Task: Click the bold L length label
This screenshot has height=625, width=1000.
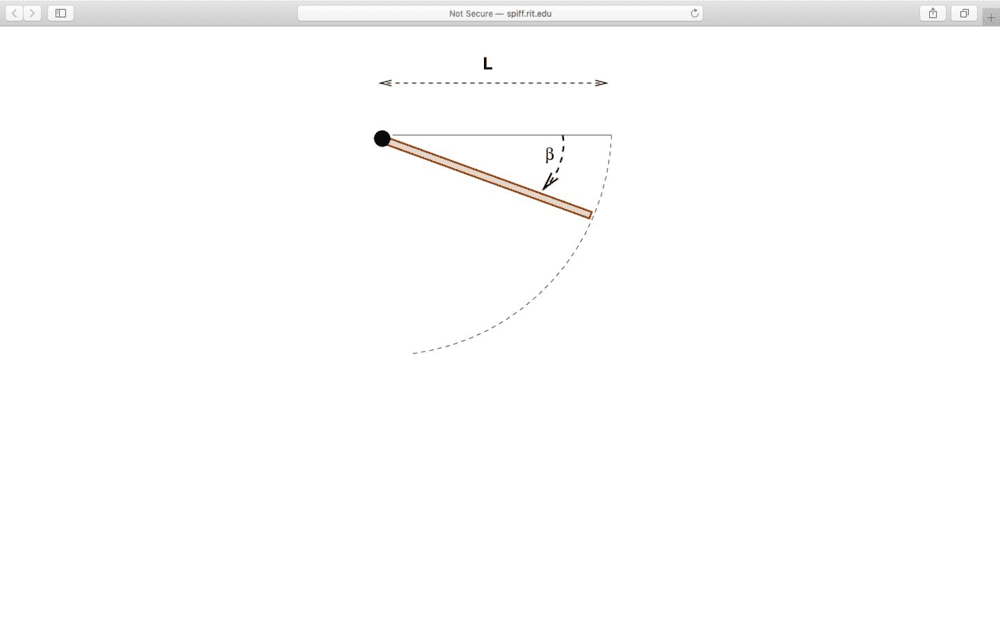Action: coord(488,64)
